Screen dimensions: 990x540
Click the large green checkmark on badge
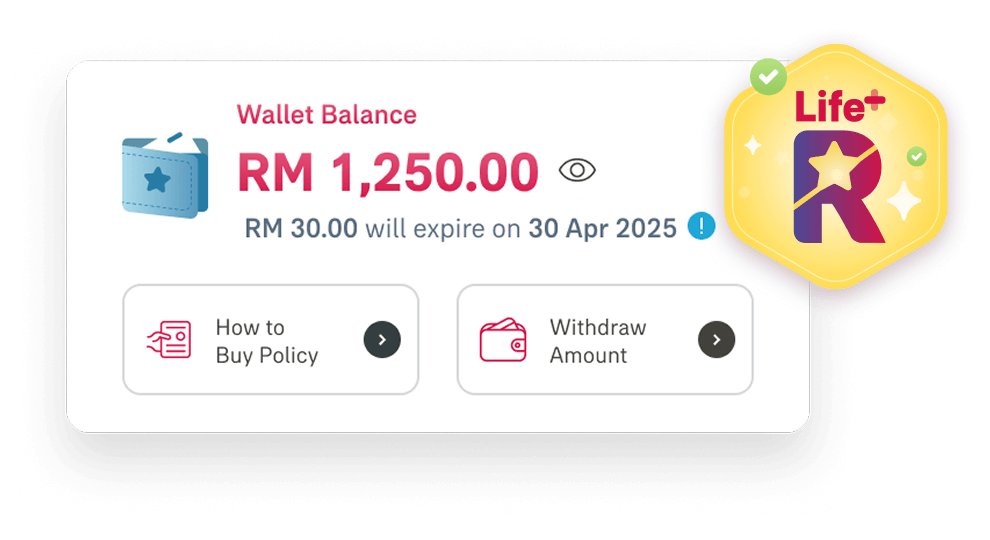768,77
